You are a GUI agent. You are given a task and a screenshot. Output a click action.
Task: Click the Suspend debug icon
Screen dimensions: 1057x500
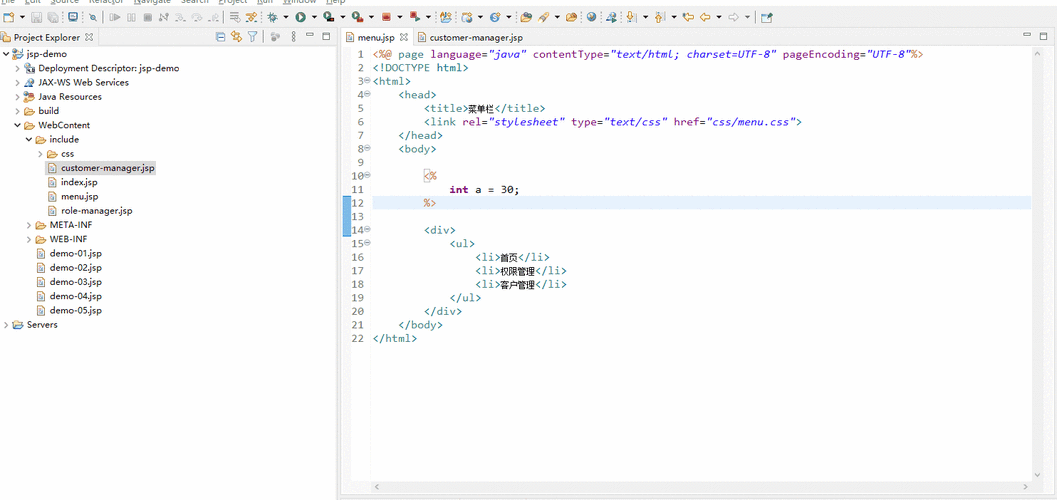(x=131, y=17)
